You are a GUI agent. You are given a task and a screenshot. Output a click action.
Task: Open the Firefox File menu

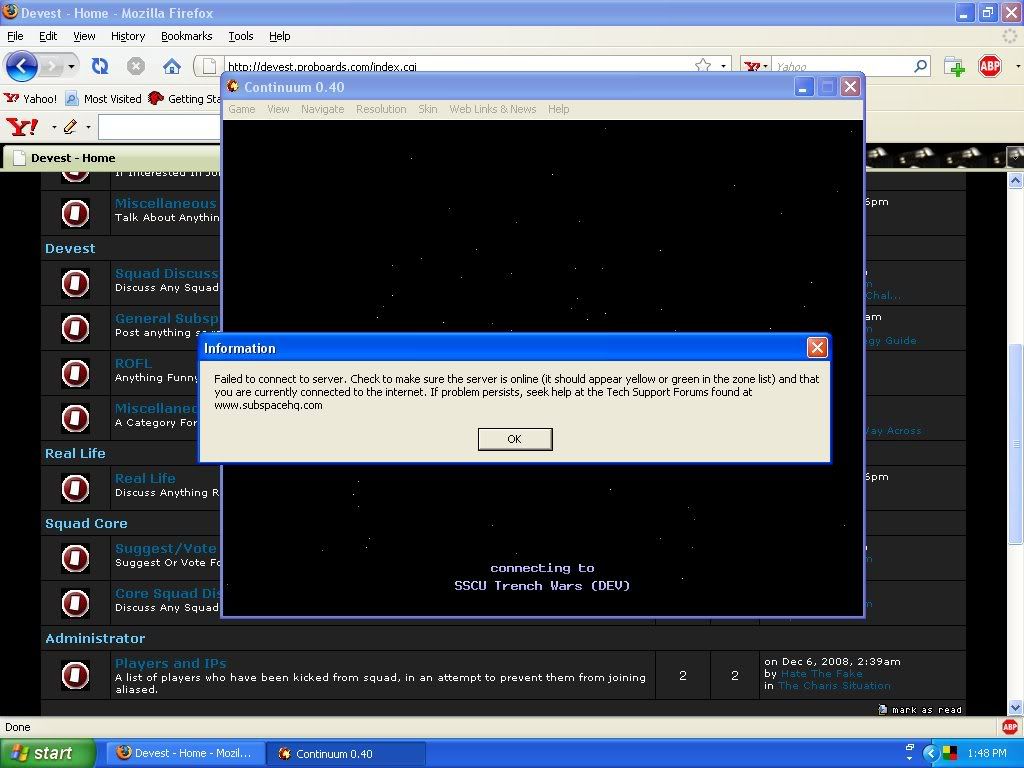pos(15,36)
